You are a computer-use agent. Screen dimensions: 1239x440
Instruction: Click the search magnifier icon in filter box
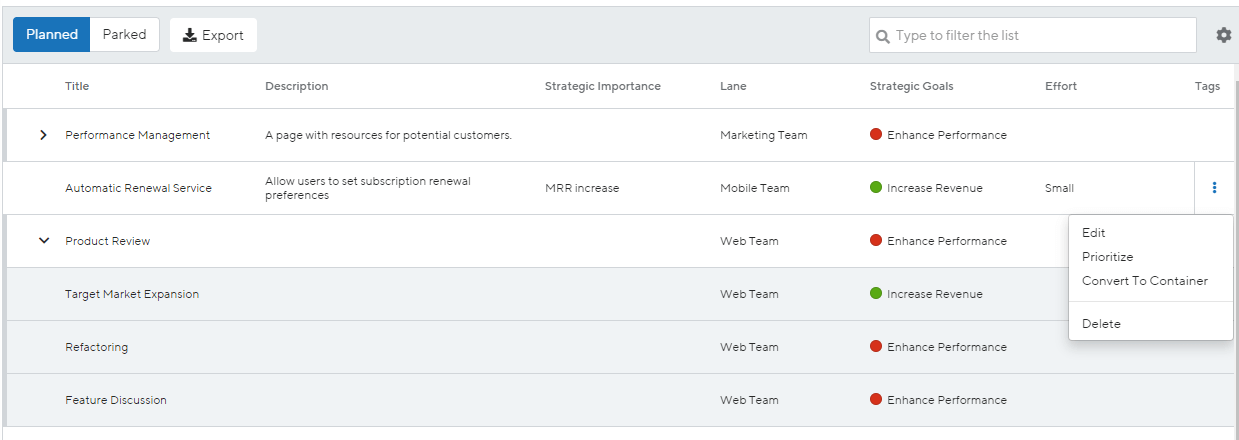[x=883, y=36]
